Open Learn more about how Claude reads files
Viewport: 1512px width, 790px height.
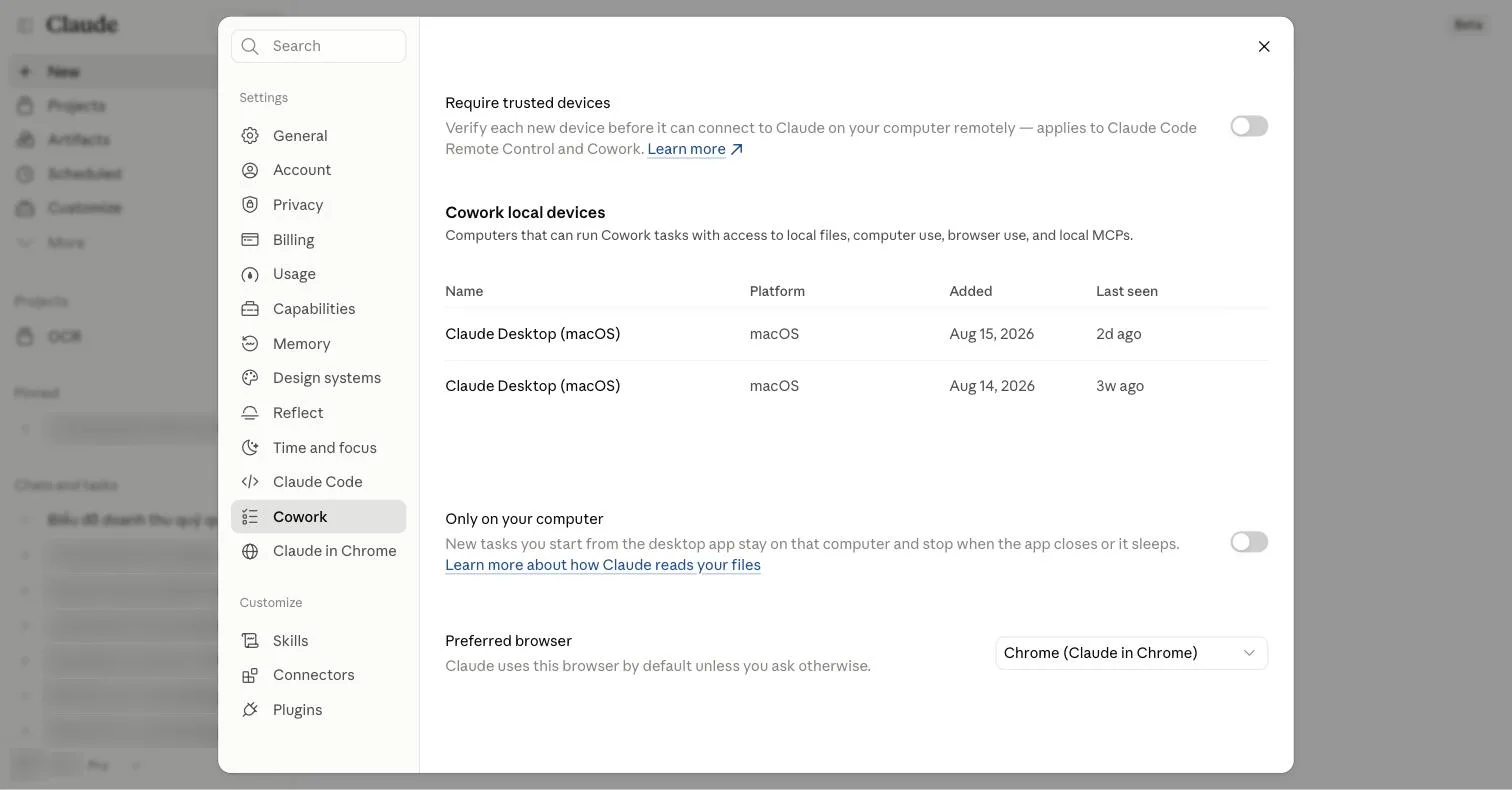click(x=603, y=565)
